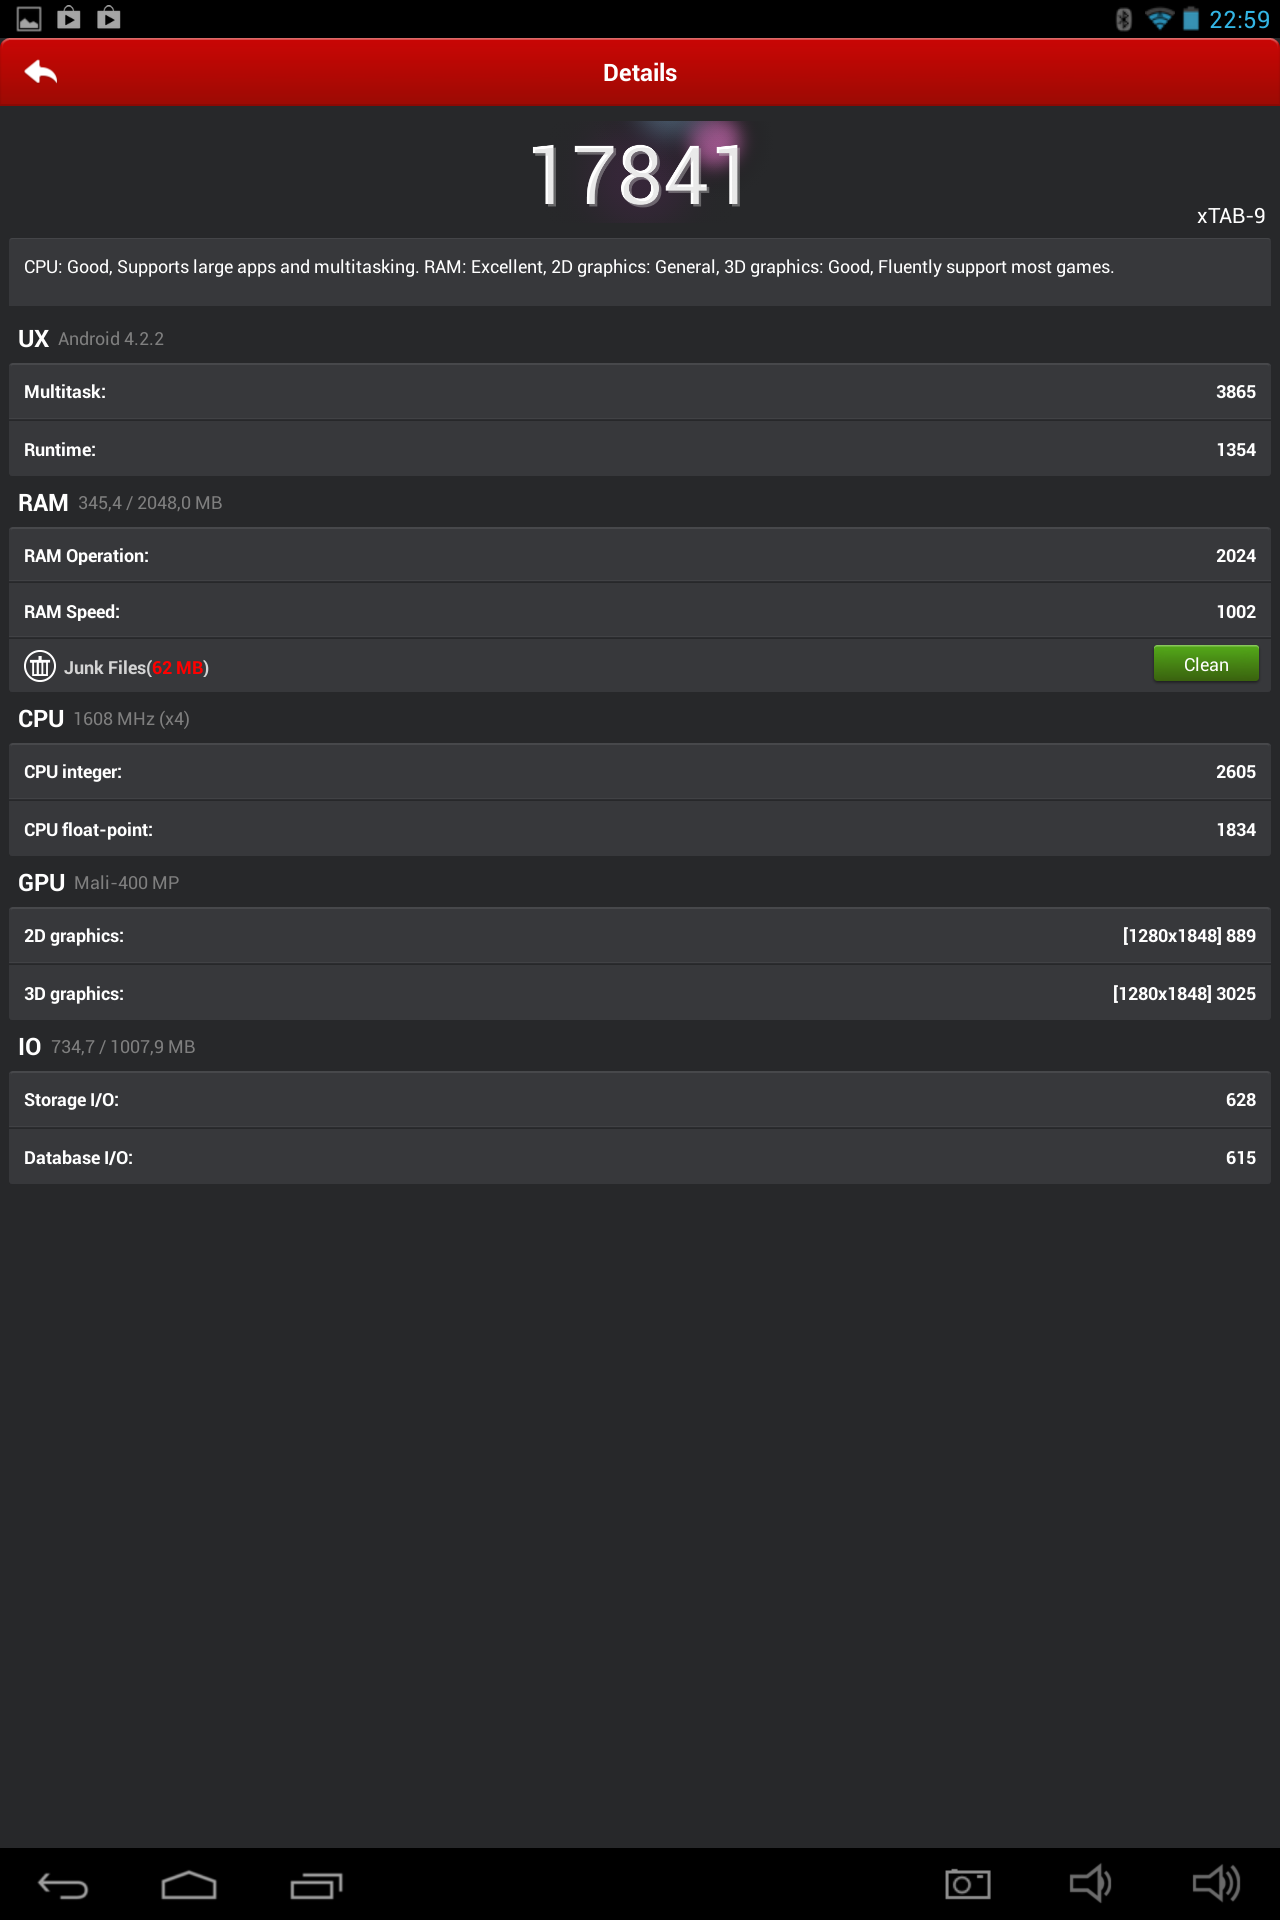This screenshot has width=1280, height=1920.
Task: Tap the CPU integer score row
Action: pos(640,772)
